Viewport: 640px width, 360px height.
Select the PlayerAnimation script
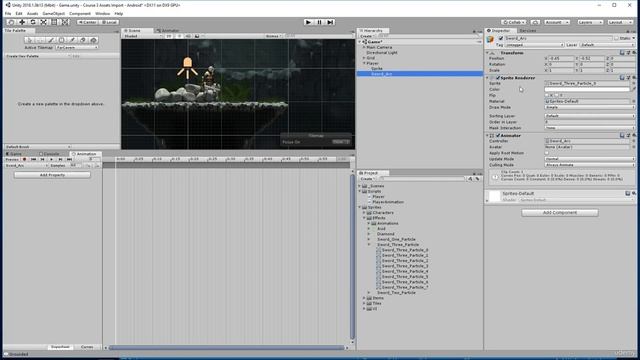coord(388,202)
